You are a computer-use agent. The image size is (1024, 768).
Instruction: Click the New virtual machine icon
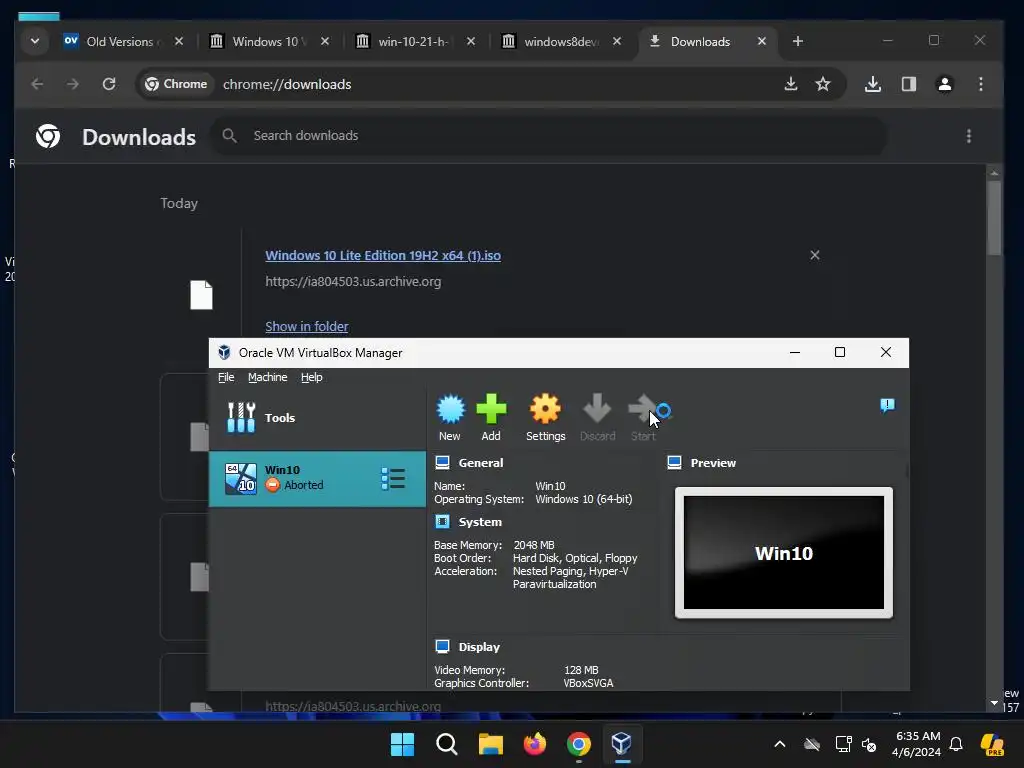pyautogui.click(x=450, y=409)
